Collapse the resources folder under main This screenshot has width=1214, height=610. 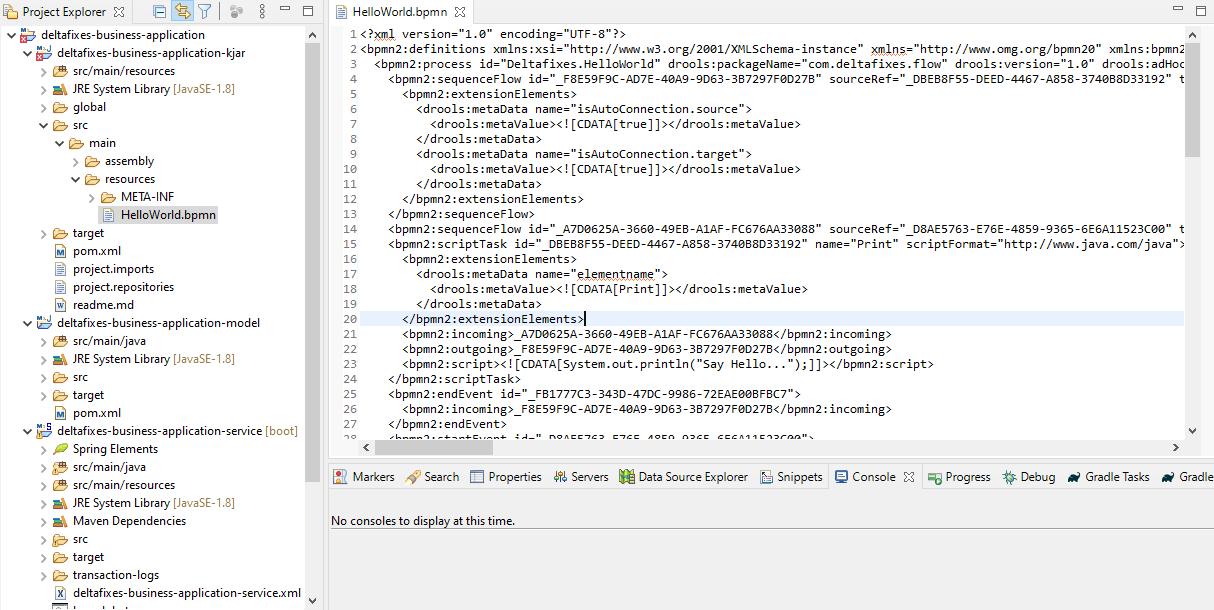click(x=76, y=179)
